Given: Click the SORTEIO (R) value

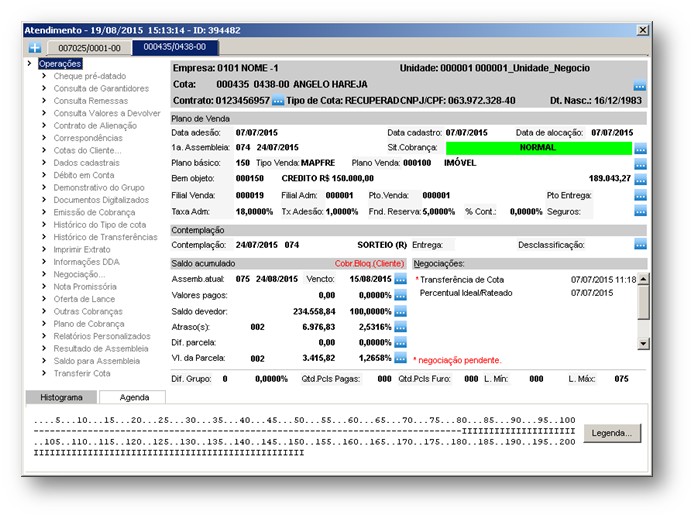Looking at the screenshot, I should (x=382, y=245).
